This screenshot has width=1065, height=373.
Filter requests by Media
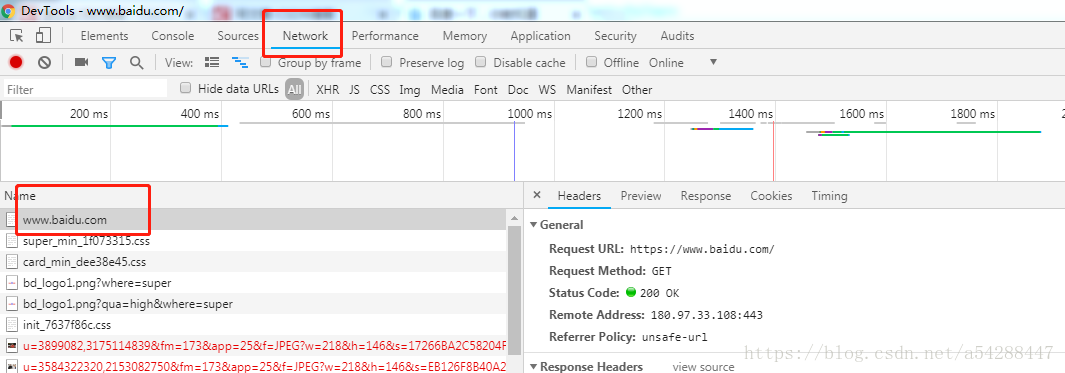447,89
